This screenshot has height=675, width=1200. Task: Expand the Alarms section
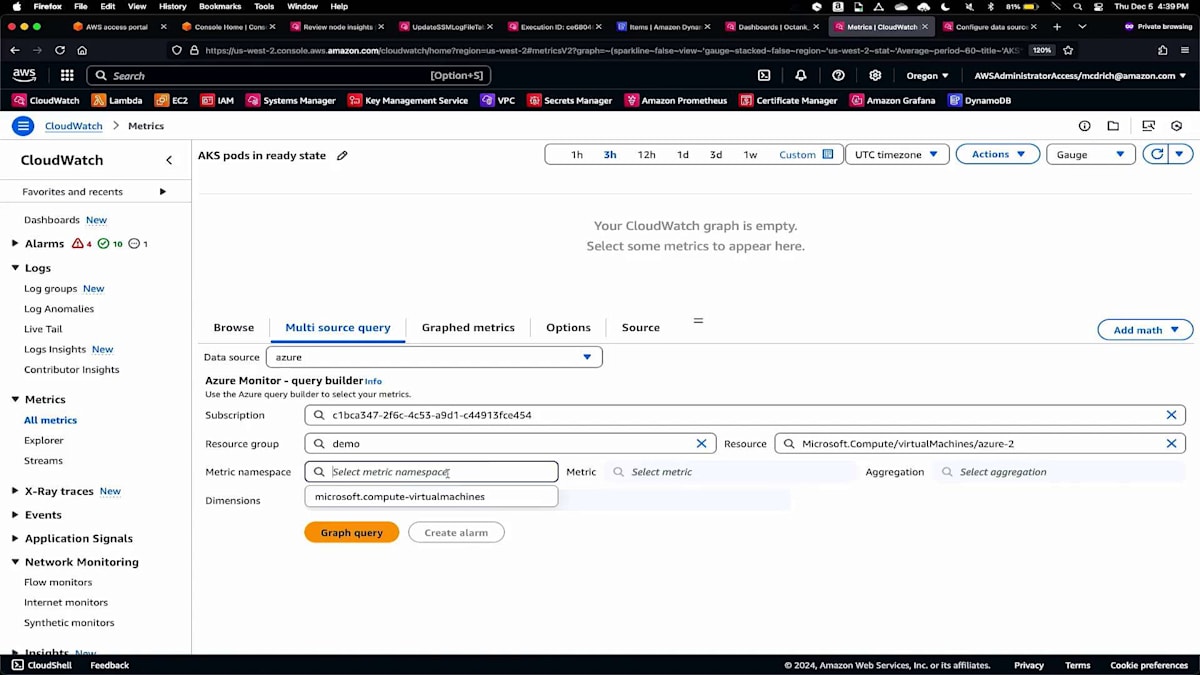[15, 244]
